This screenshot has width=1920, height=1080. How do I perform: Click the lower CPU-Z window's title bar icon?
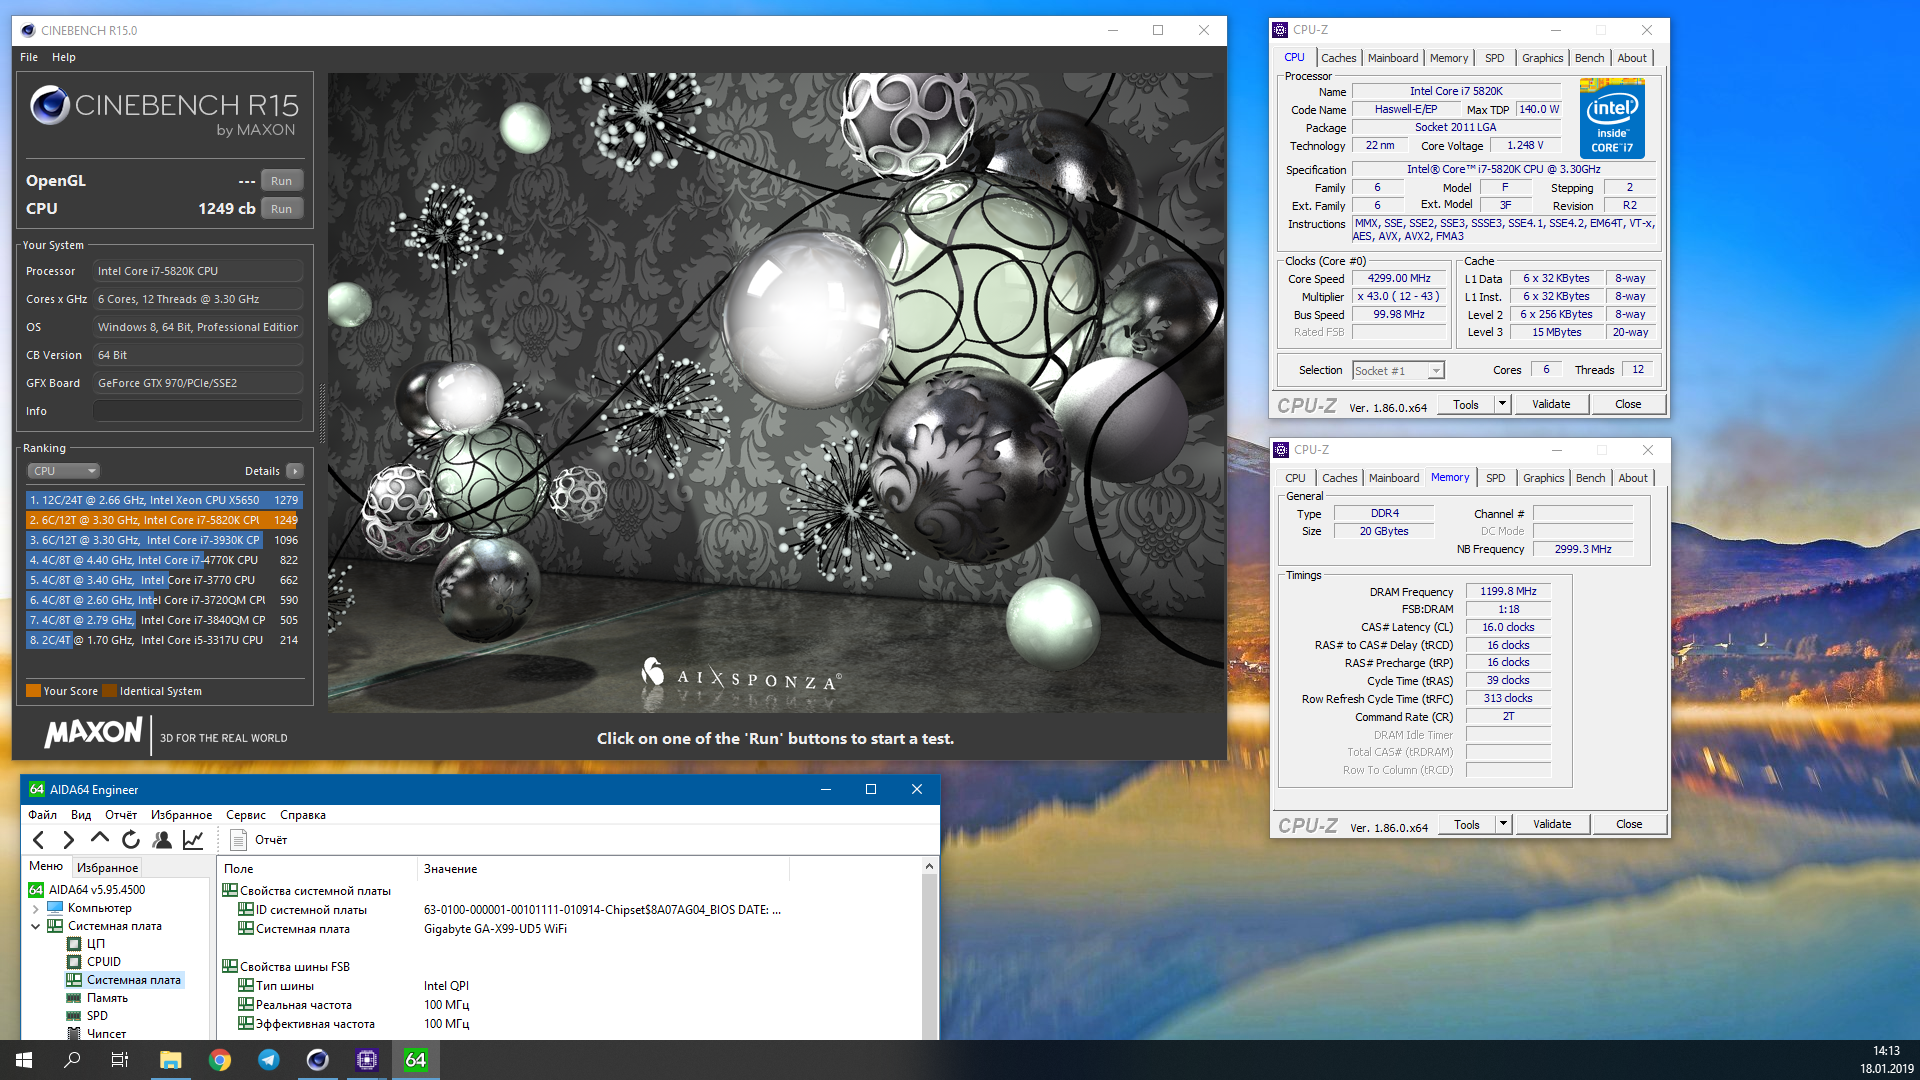[x=1282, y=450]
